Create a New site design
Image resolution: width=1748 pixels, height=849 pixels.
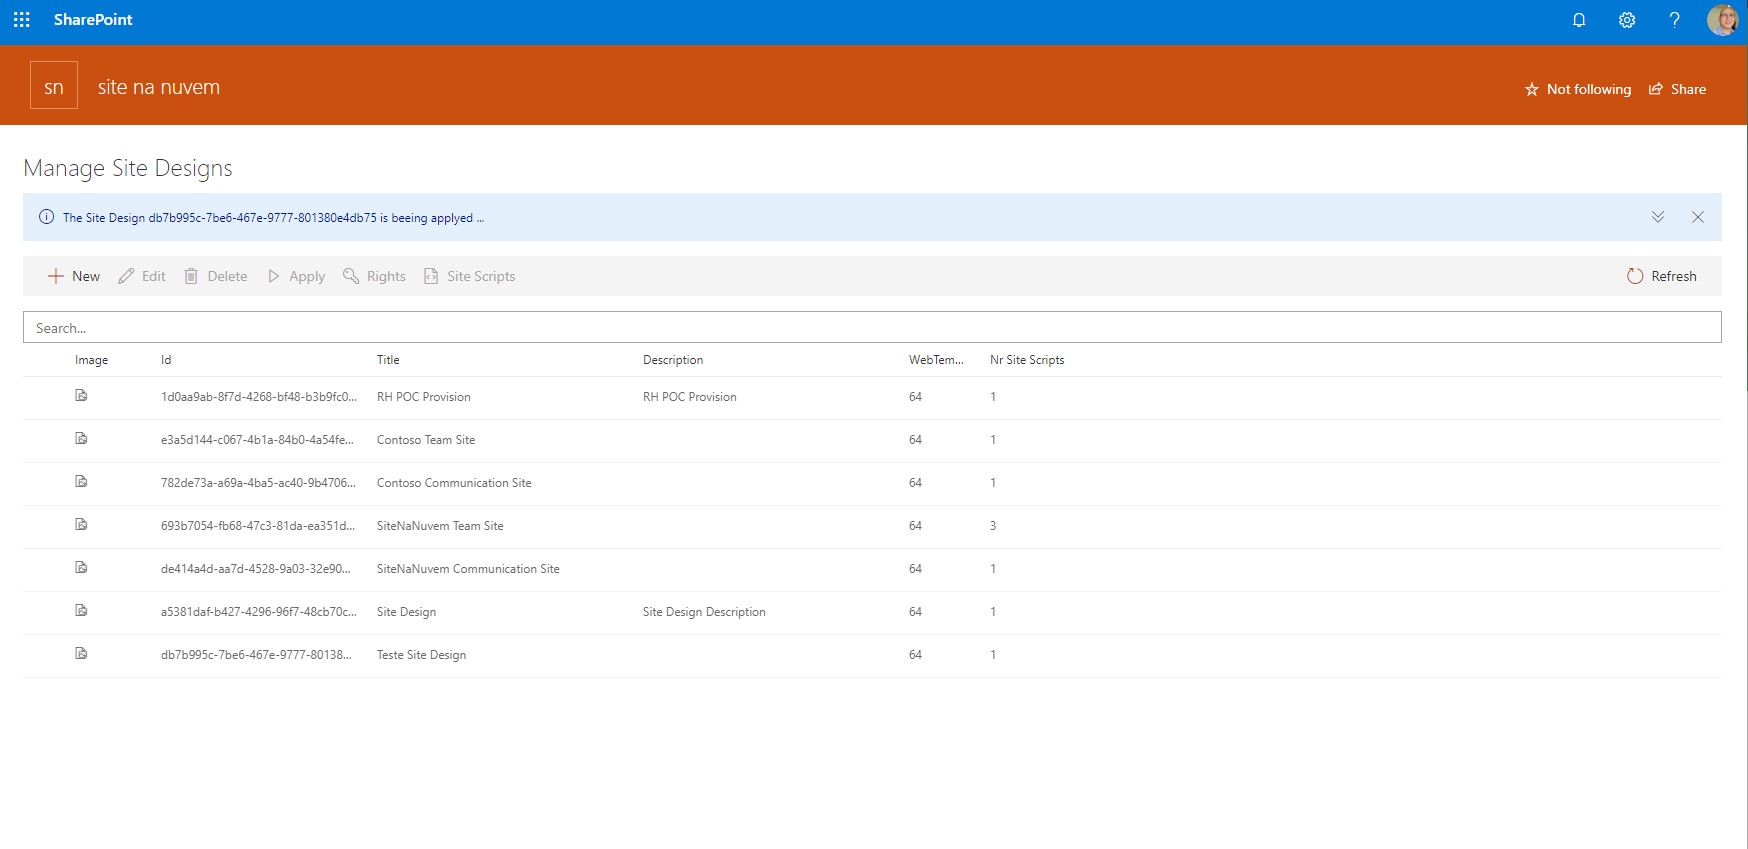coord(74,276)
